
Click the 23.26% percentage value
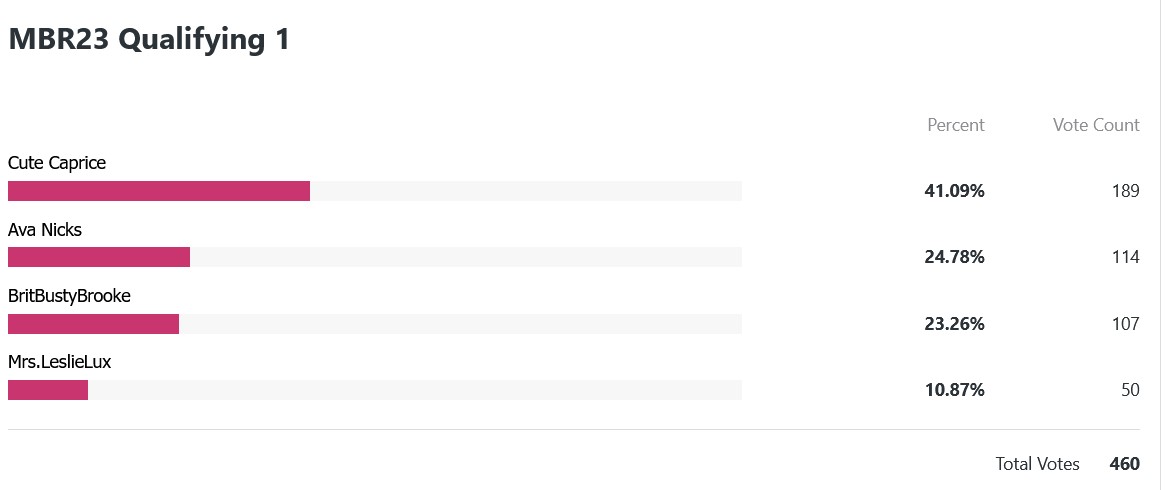pyautogui.click(x=954, y=324)
